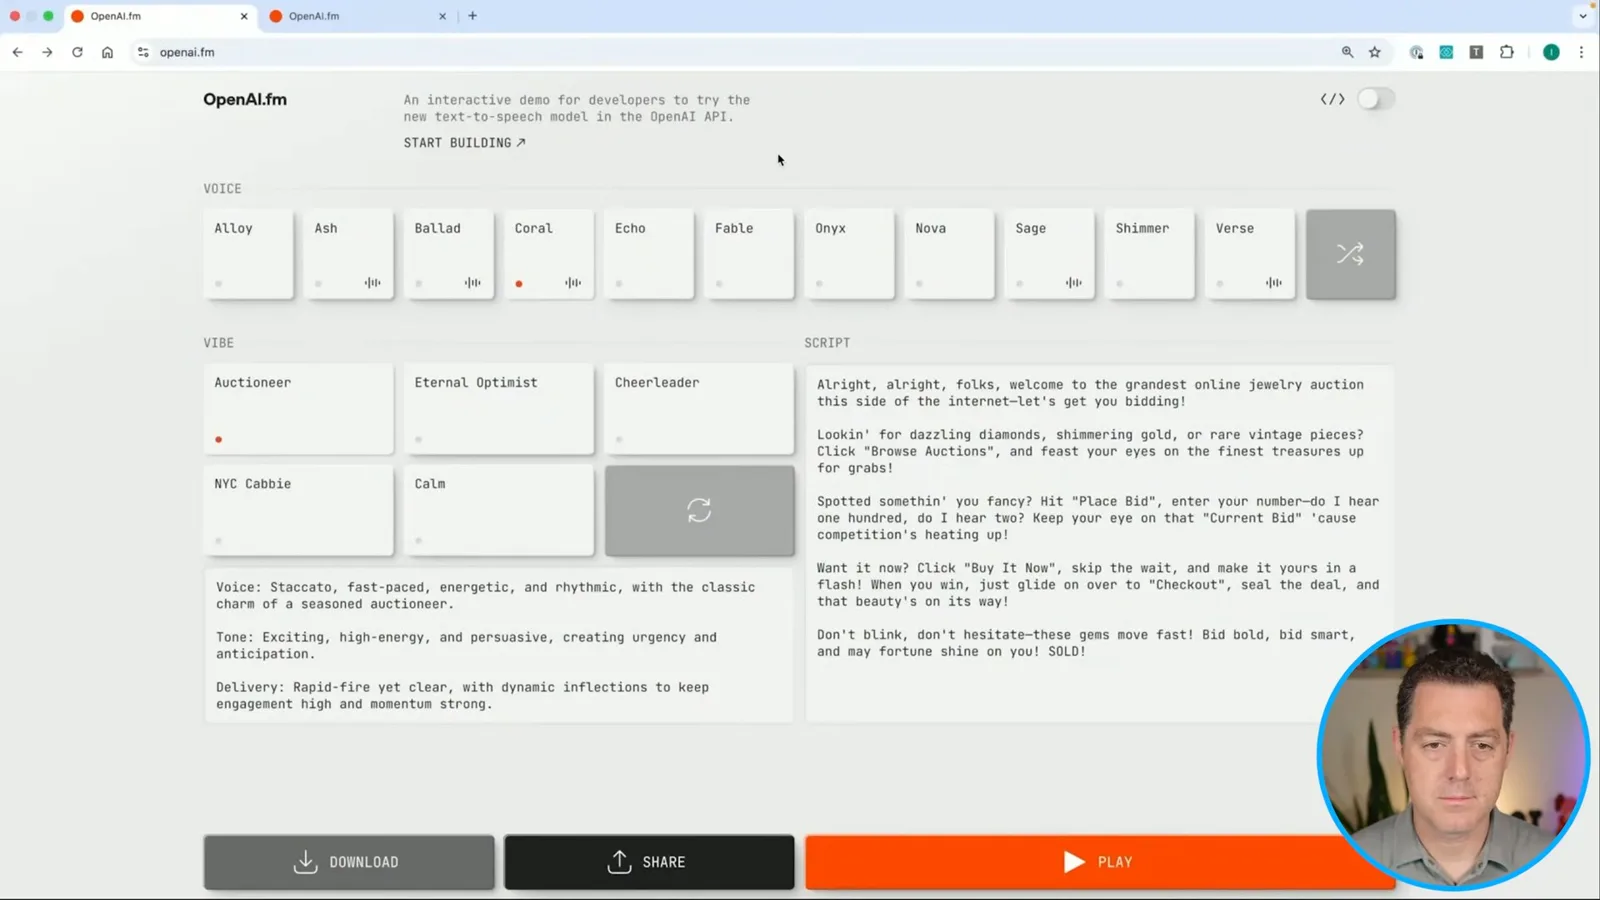Select the Verse voice

pyautogui.click(x=1249, y=254)
